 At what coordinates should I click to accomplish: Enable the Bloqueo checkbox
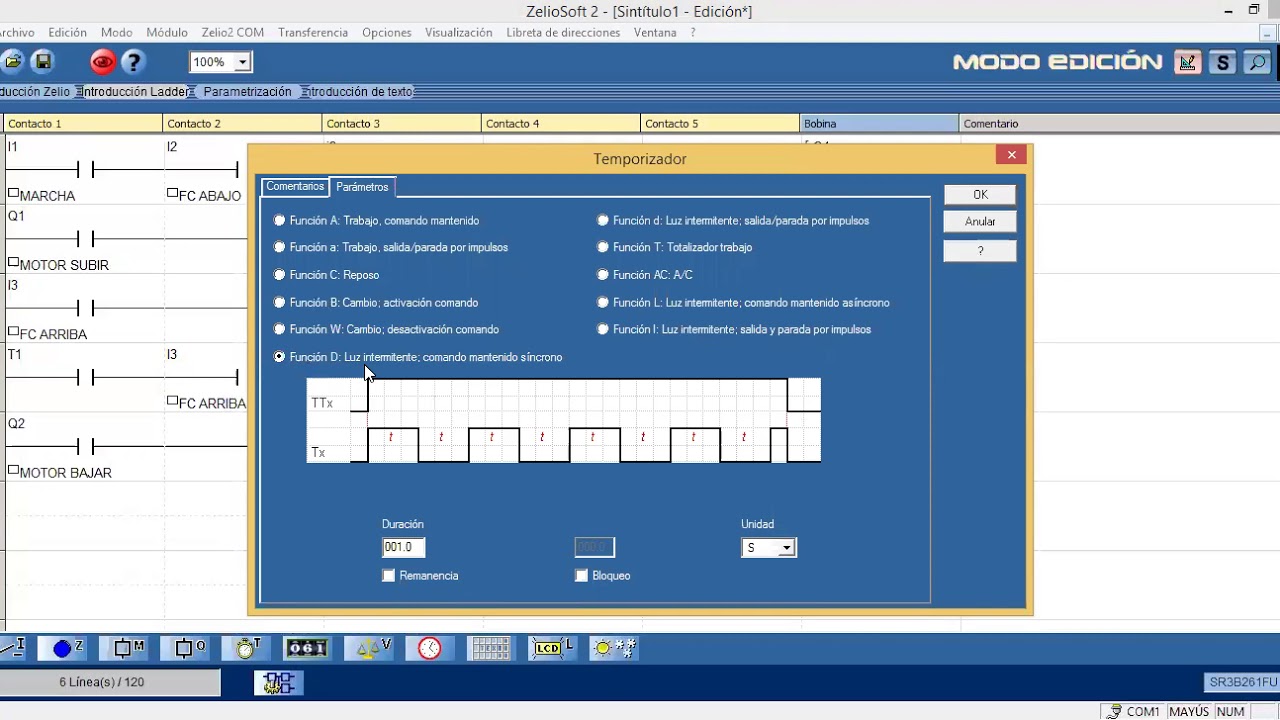pyautogui.click(x=582, y=576)
